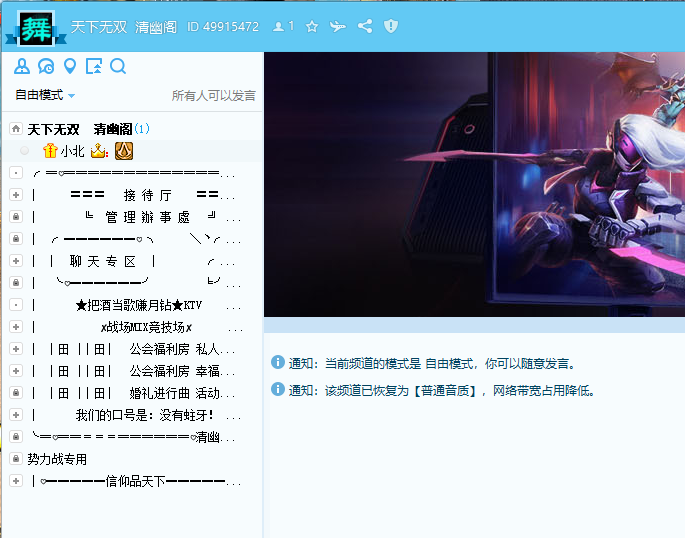
Task: Expand the 接待厅 channel
Action: click(x=16, y=194)
